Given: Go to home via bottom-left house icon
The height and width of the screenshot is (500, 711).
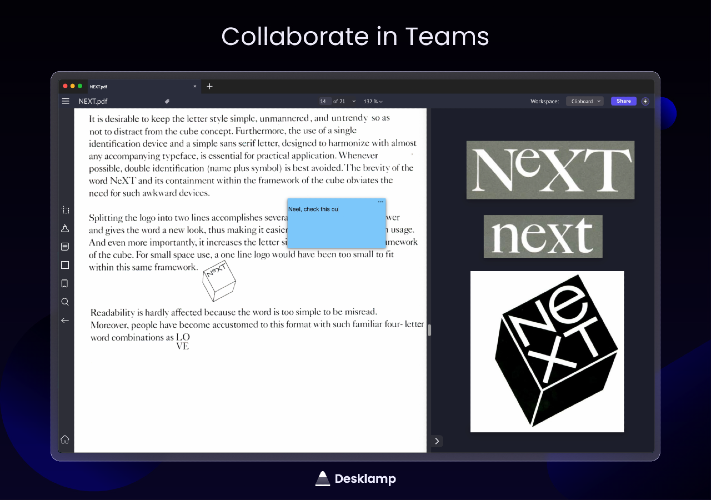Looking at the screenshot, I should point(65,439).
